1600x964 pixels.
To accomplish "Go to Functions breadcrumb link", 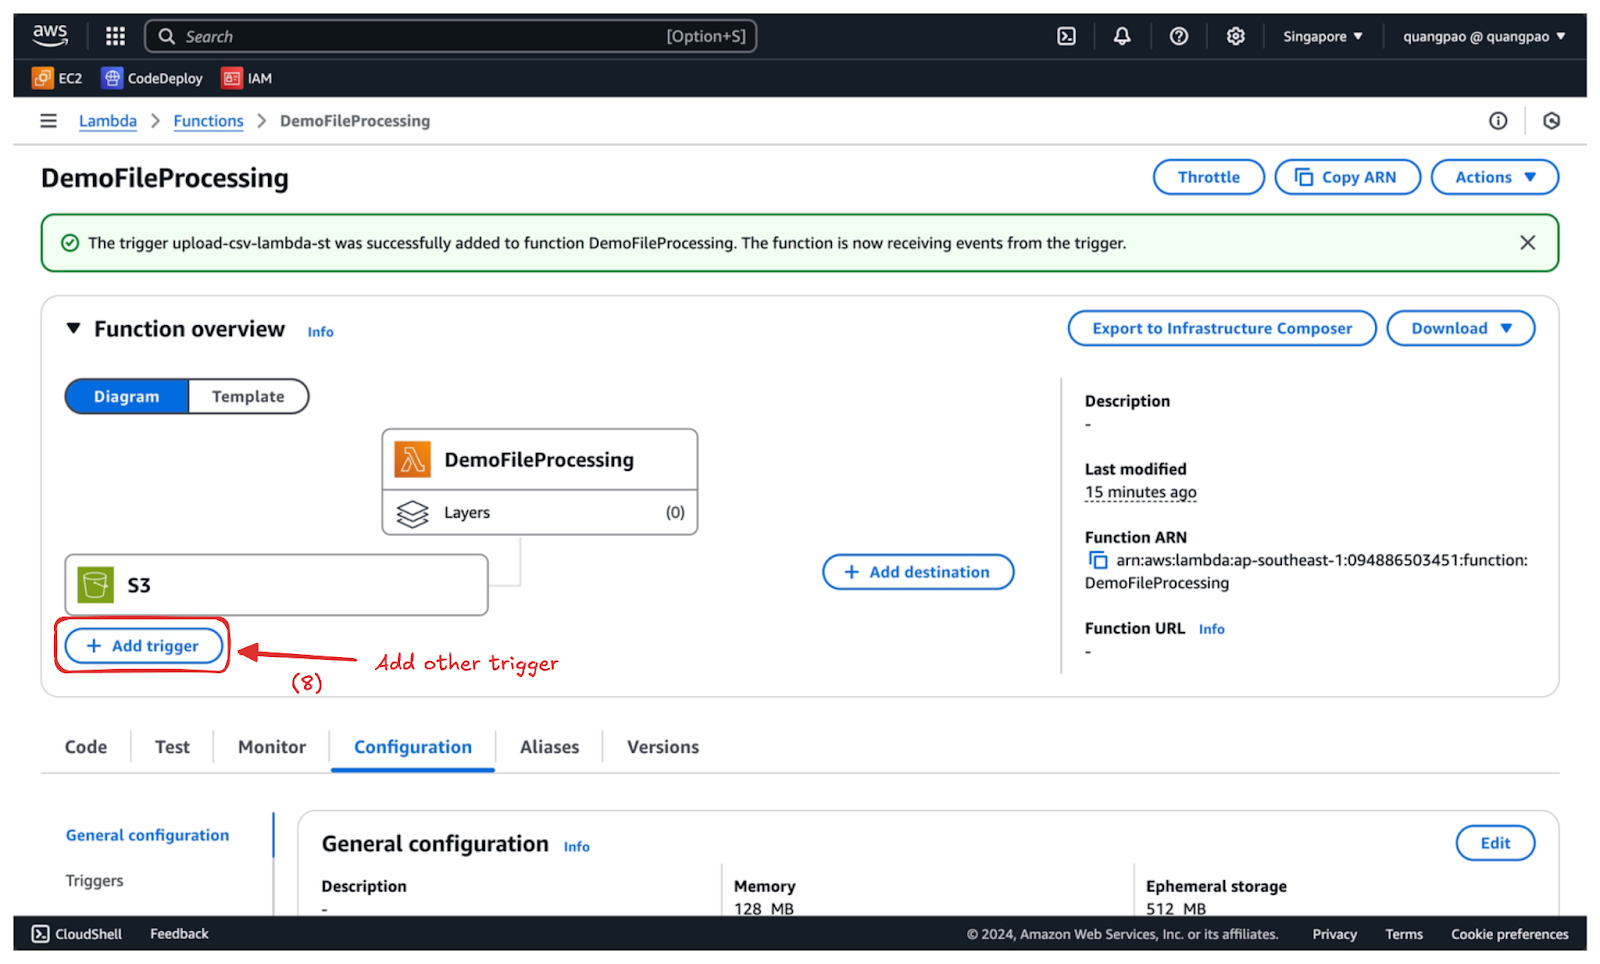I will pos(208,121).
